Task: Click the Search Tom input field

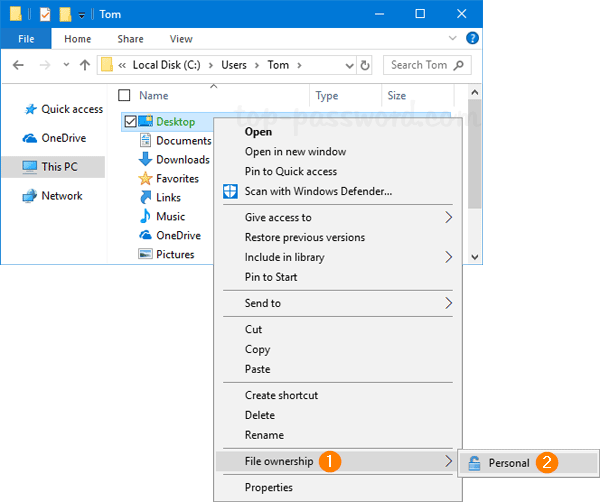Action: tap(420, 65)
